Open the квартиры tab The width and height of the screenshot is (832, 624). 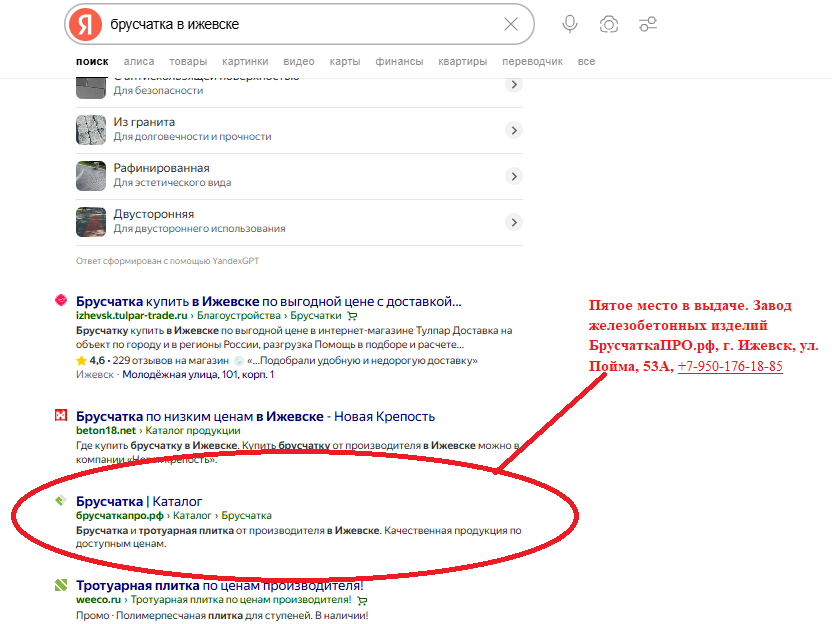tap(463, 62)
